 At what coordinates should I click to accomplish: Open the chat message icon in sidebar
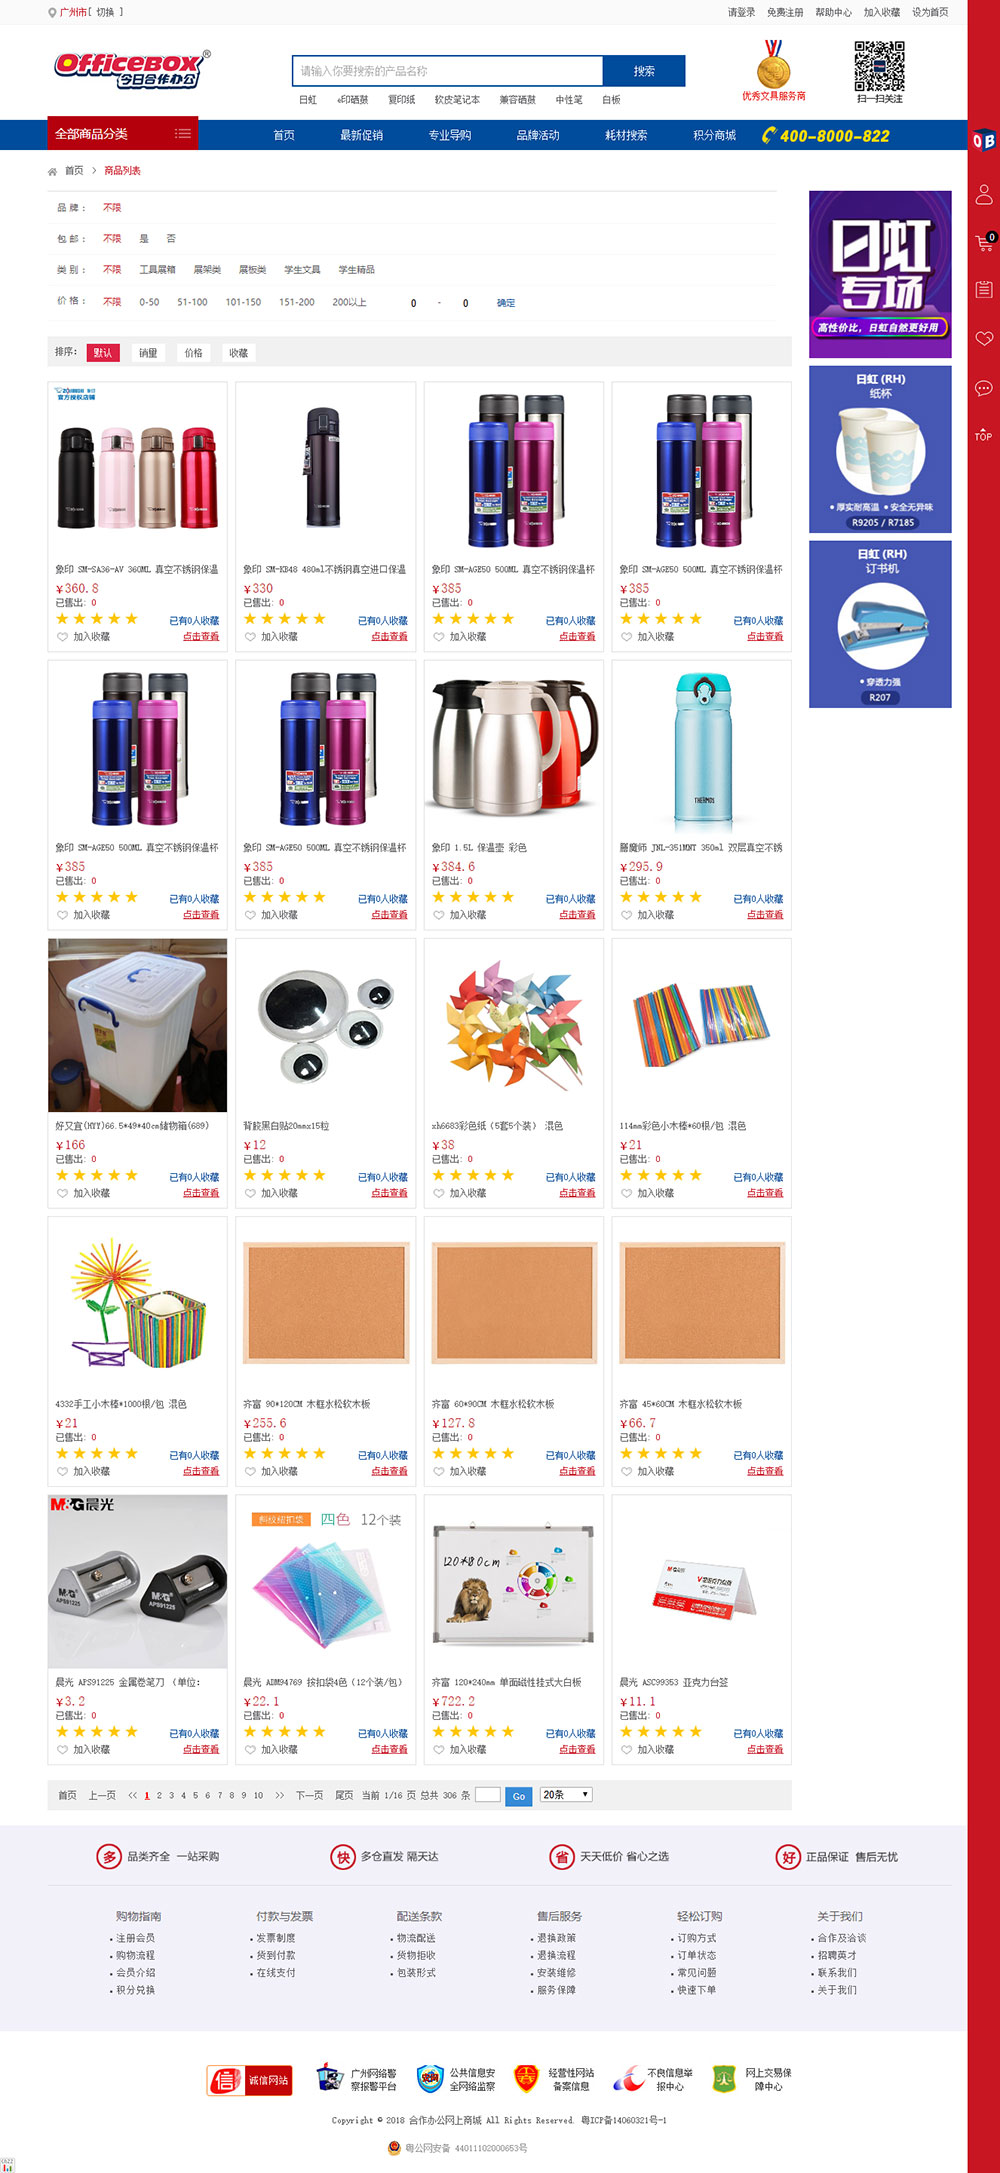click(984, 388)
